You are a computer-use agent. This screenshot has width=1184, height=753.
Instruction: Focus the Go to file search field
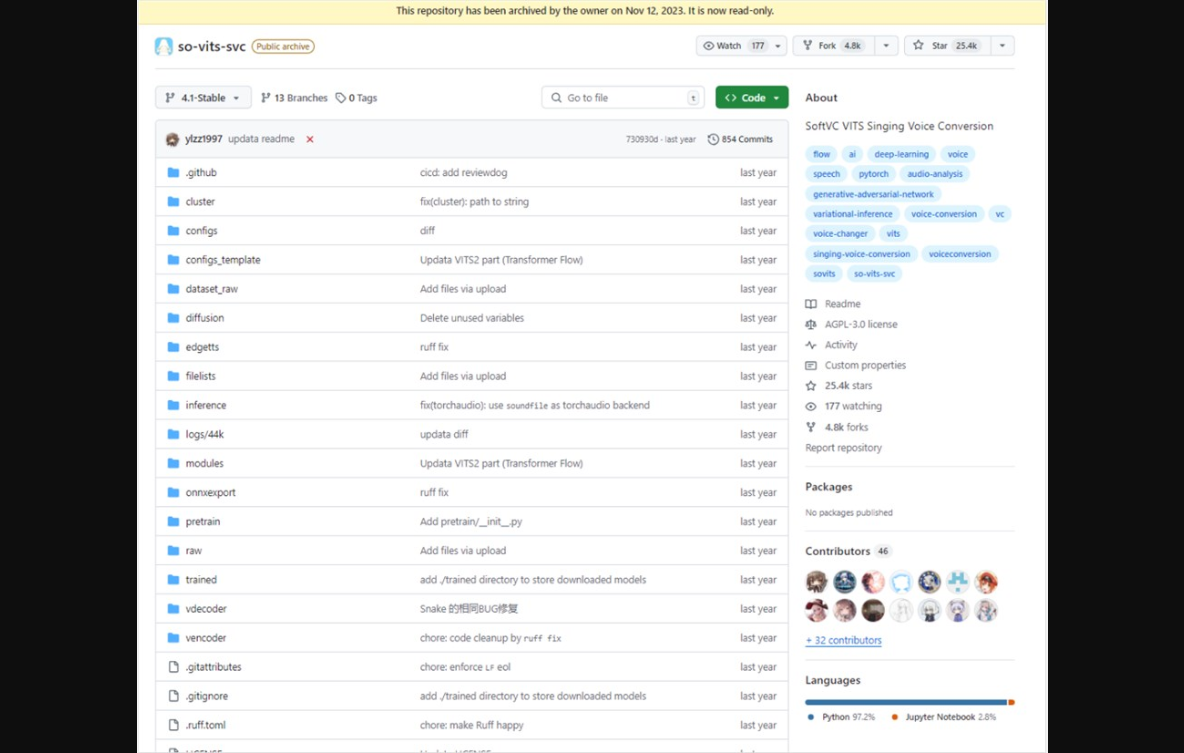[623, 97]
